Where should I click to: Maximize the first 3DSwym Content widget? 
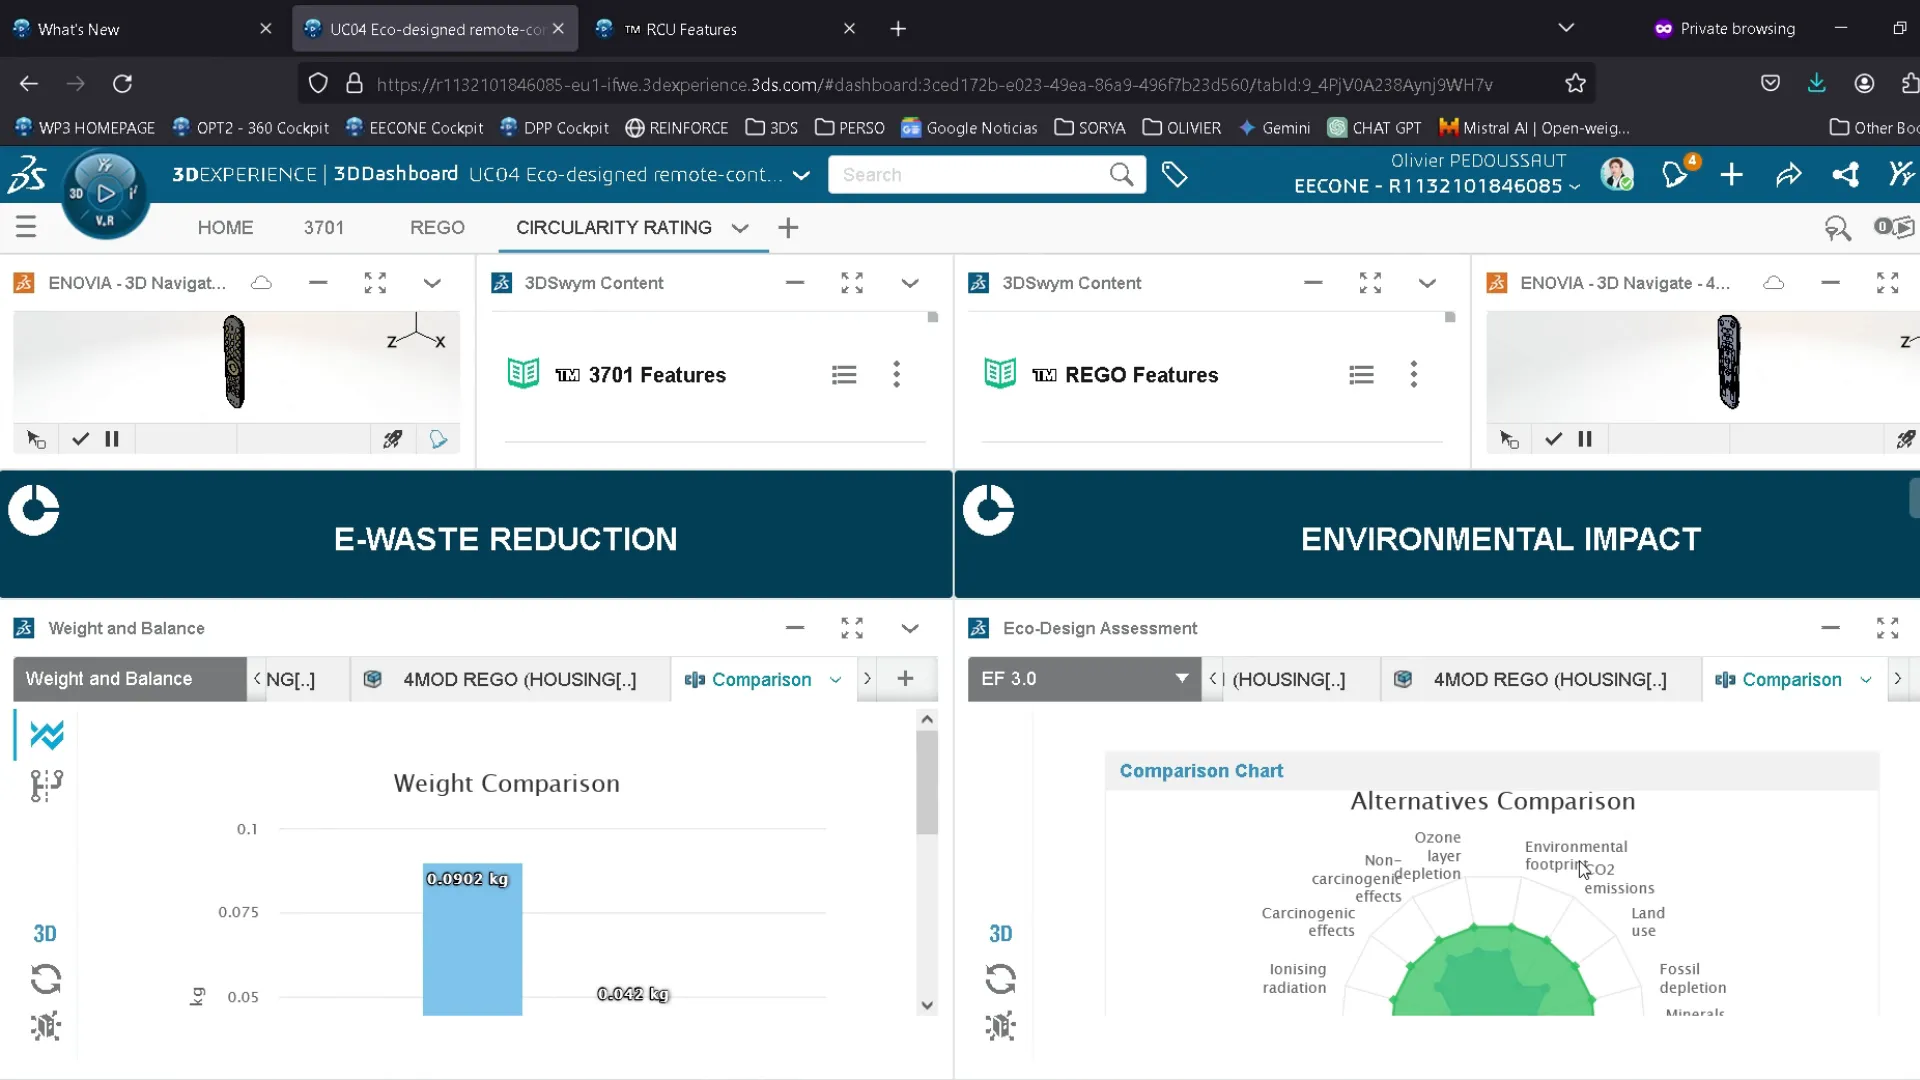click(x=852, y=283)
